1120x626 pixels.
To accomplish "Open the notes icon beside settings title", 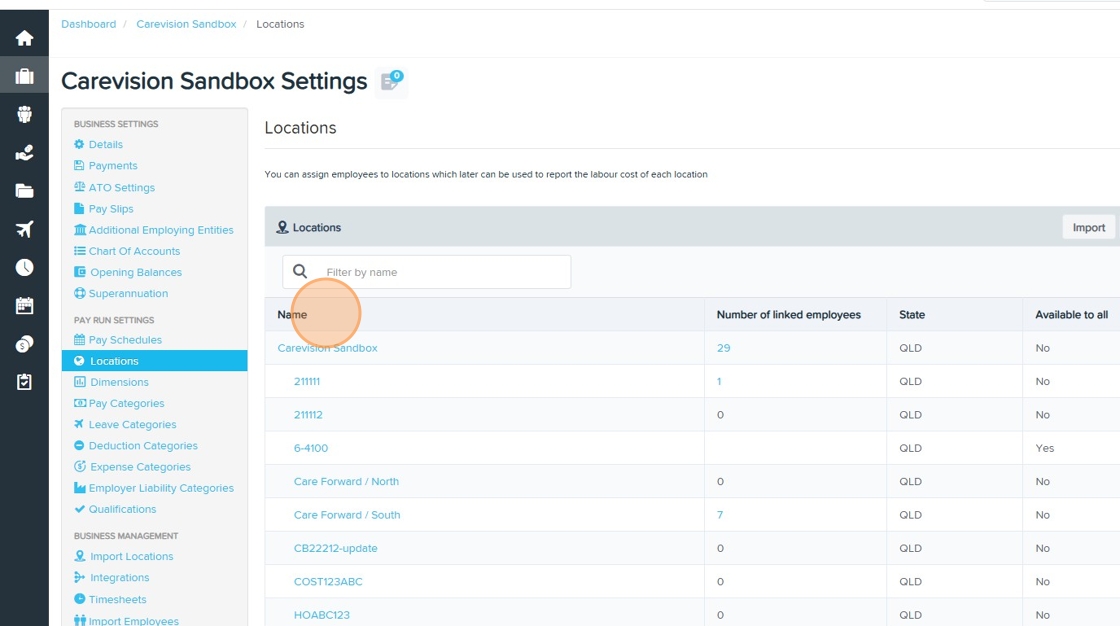I will (x=391, y=81).
